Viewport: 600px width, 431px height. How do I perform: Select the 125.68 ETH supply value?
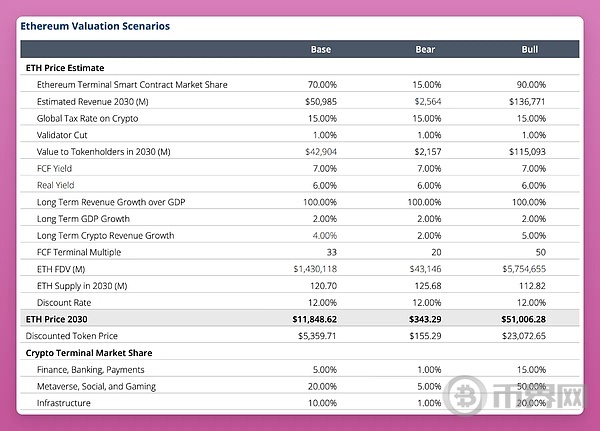coord(428,286)
